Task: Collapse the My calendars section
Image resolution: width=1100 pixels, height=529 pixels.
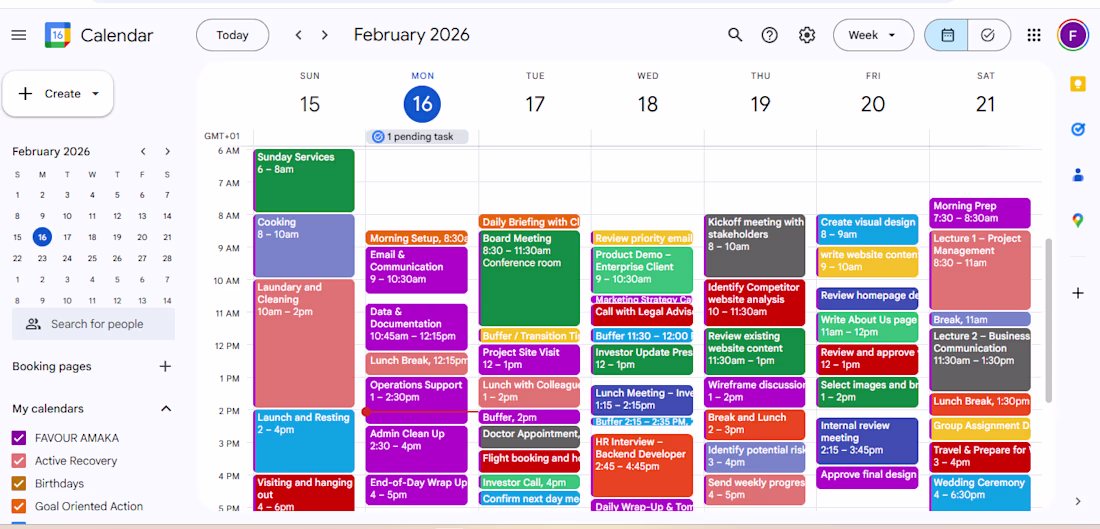Action: pos(166,408)
